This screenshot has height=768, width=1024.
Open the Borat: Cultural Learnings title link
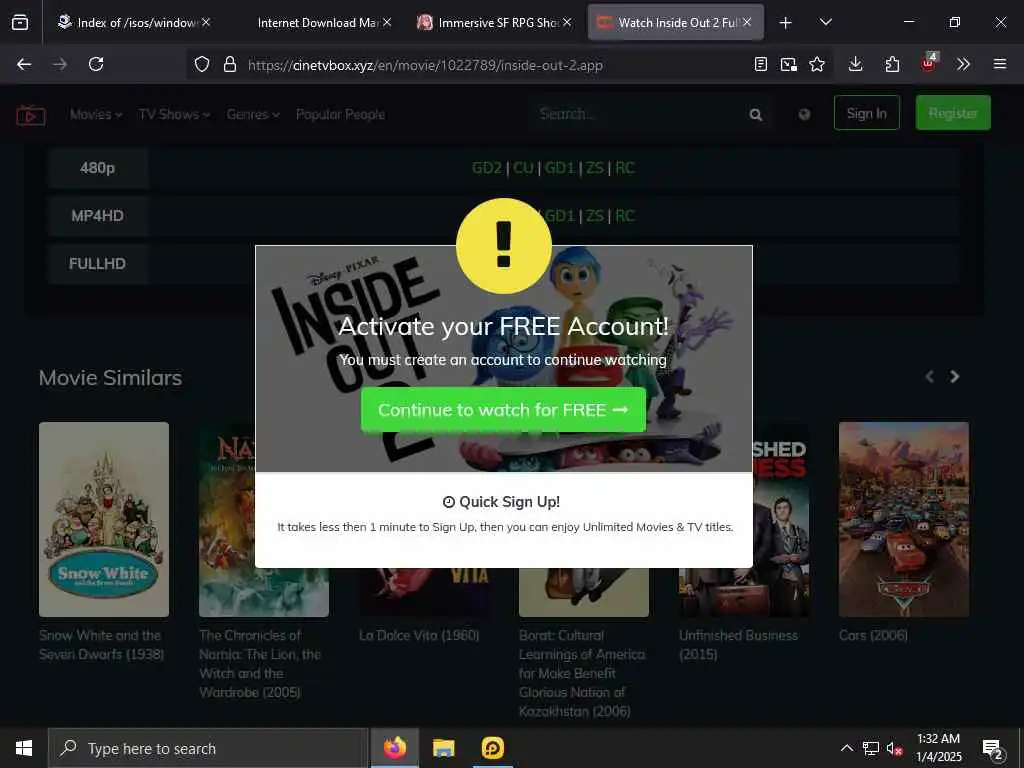point(582,673)
